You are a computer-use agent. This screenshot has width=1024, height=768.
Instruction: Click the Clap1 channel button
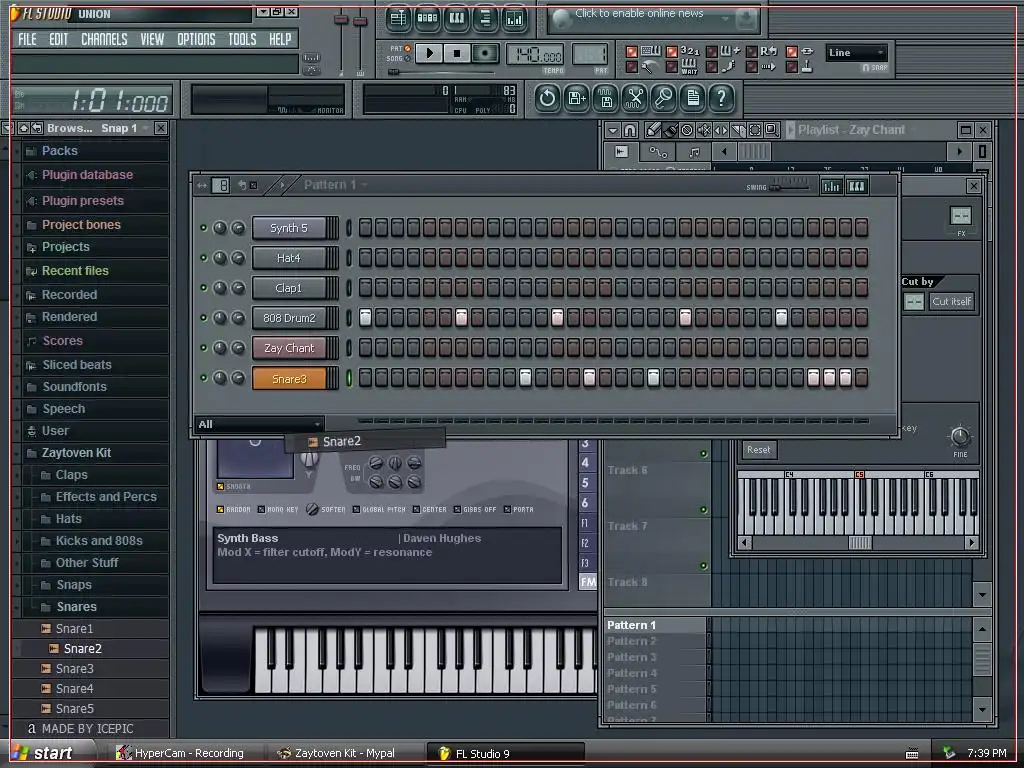tap(289, 288)
